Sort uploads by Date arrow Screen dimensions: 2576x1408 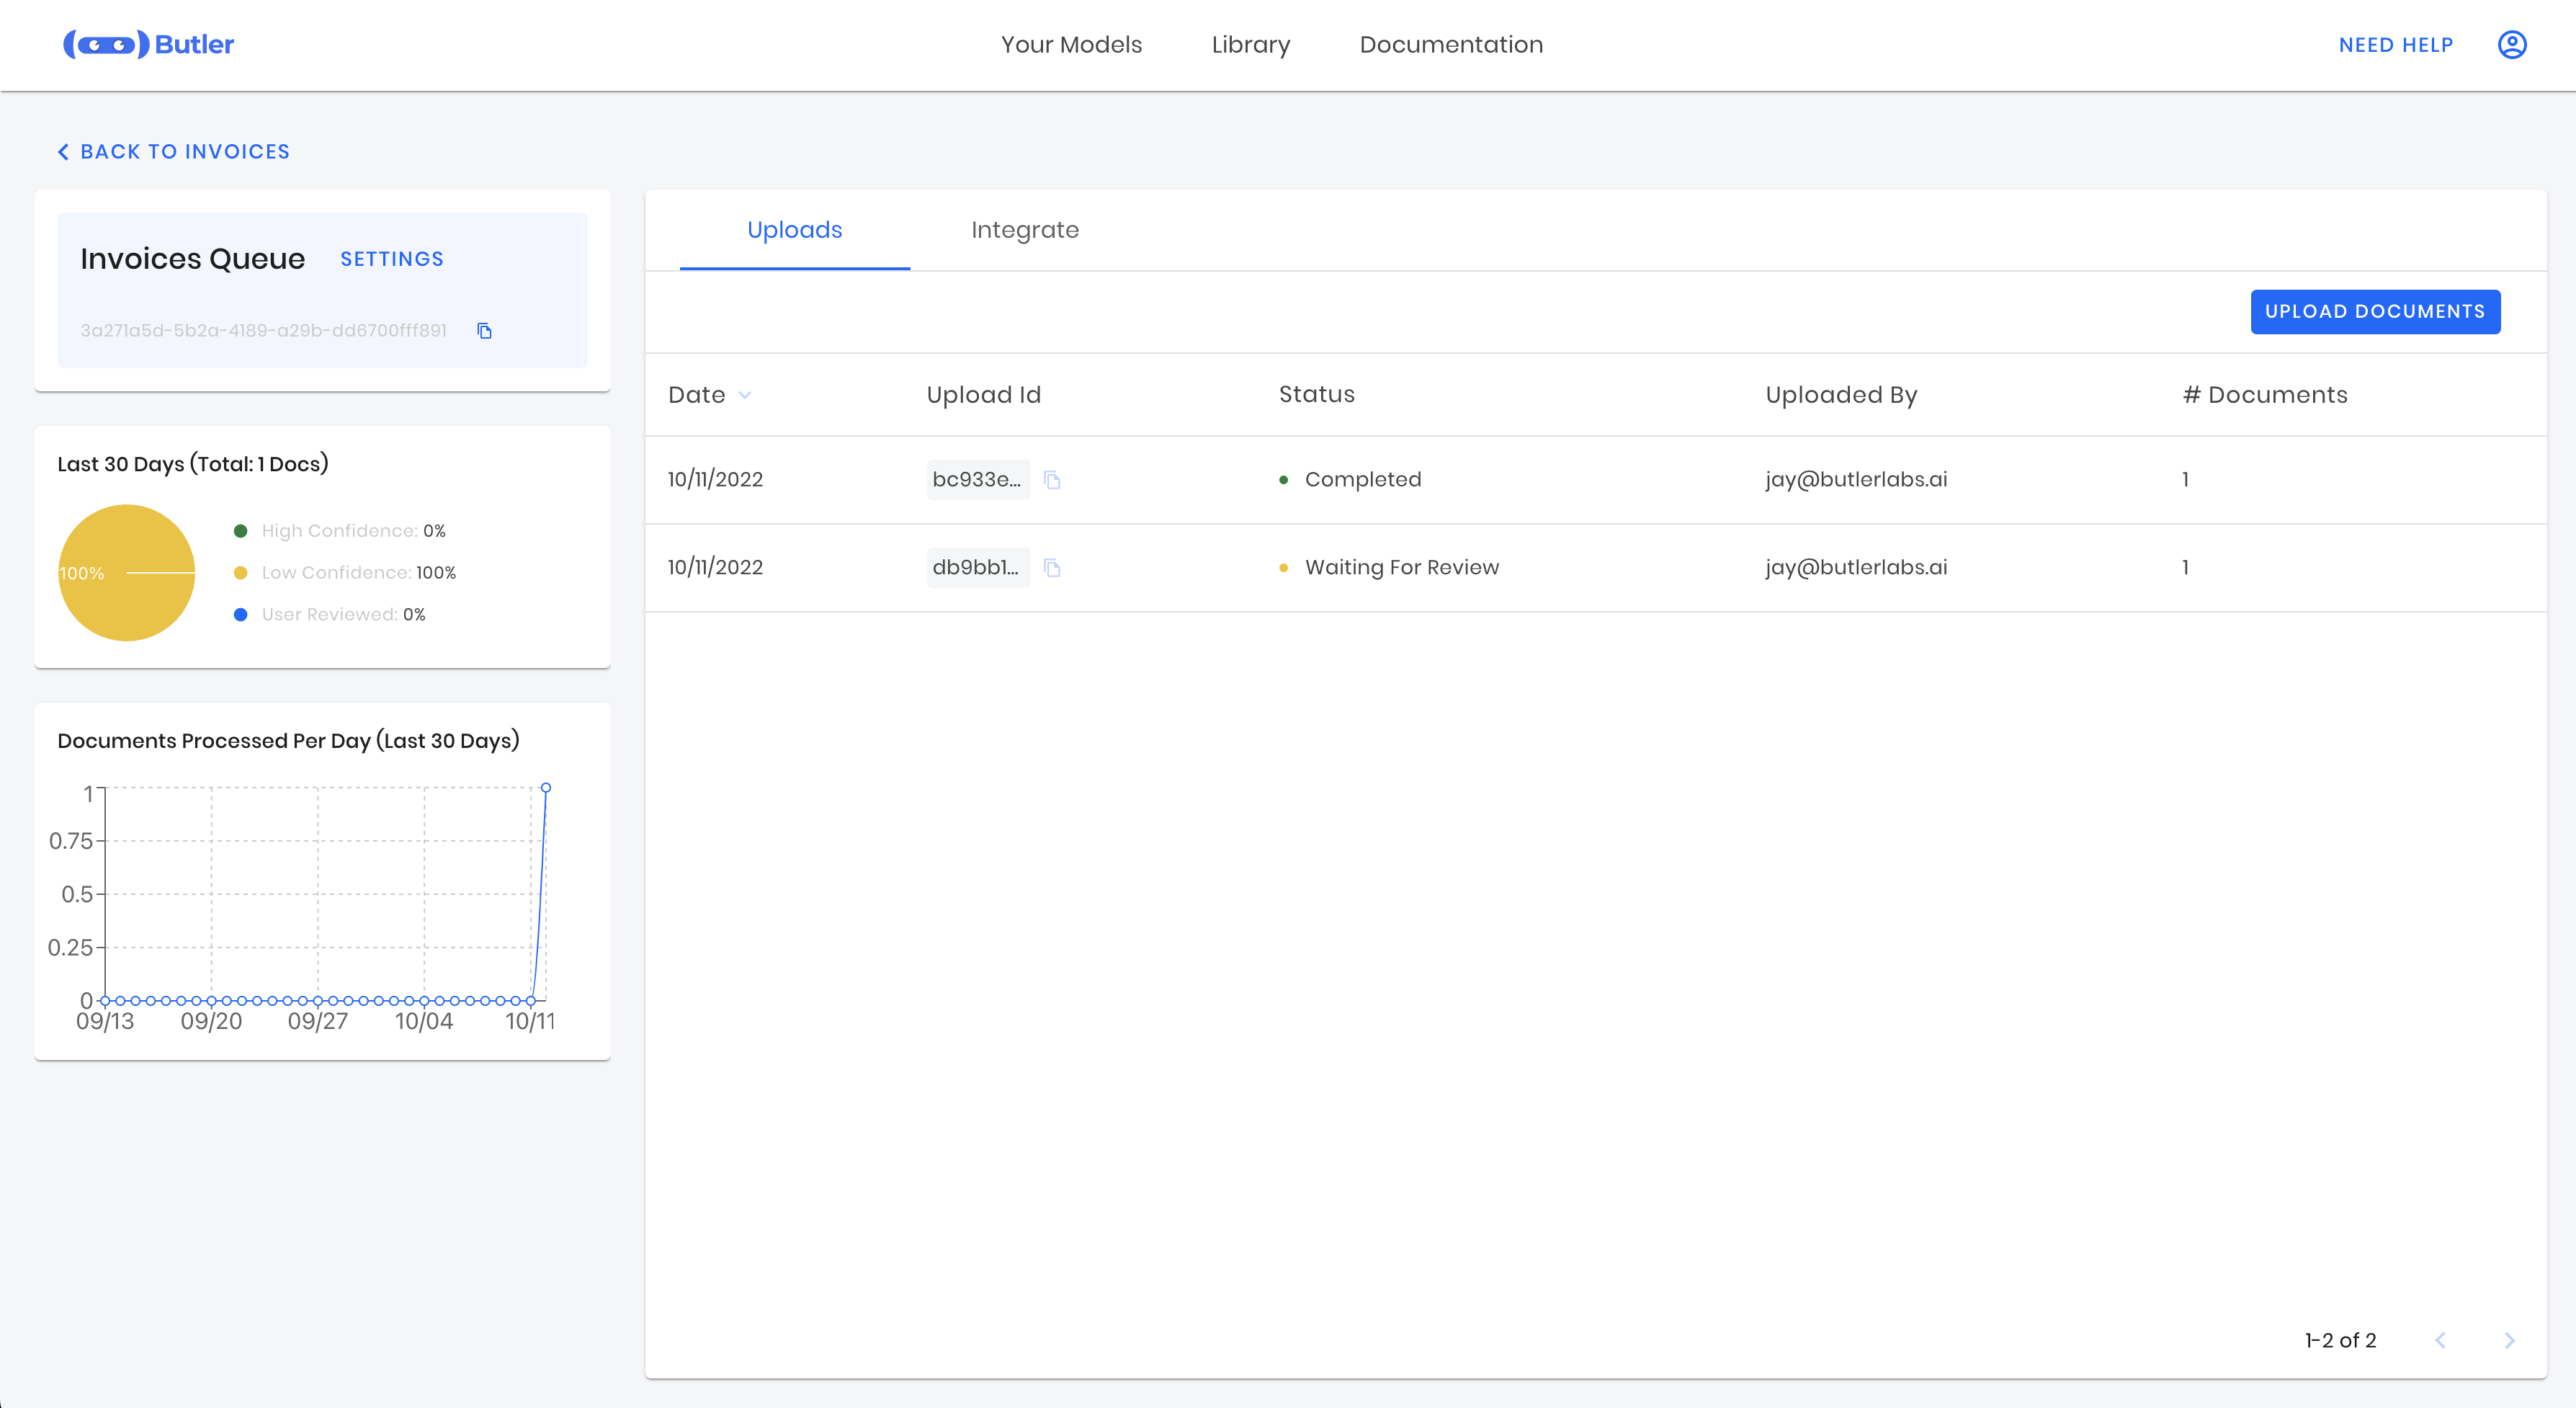[745, 395]
